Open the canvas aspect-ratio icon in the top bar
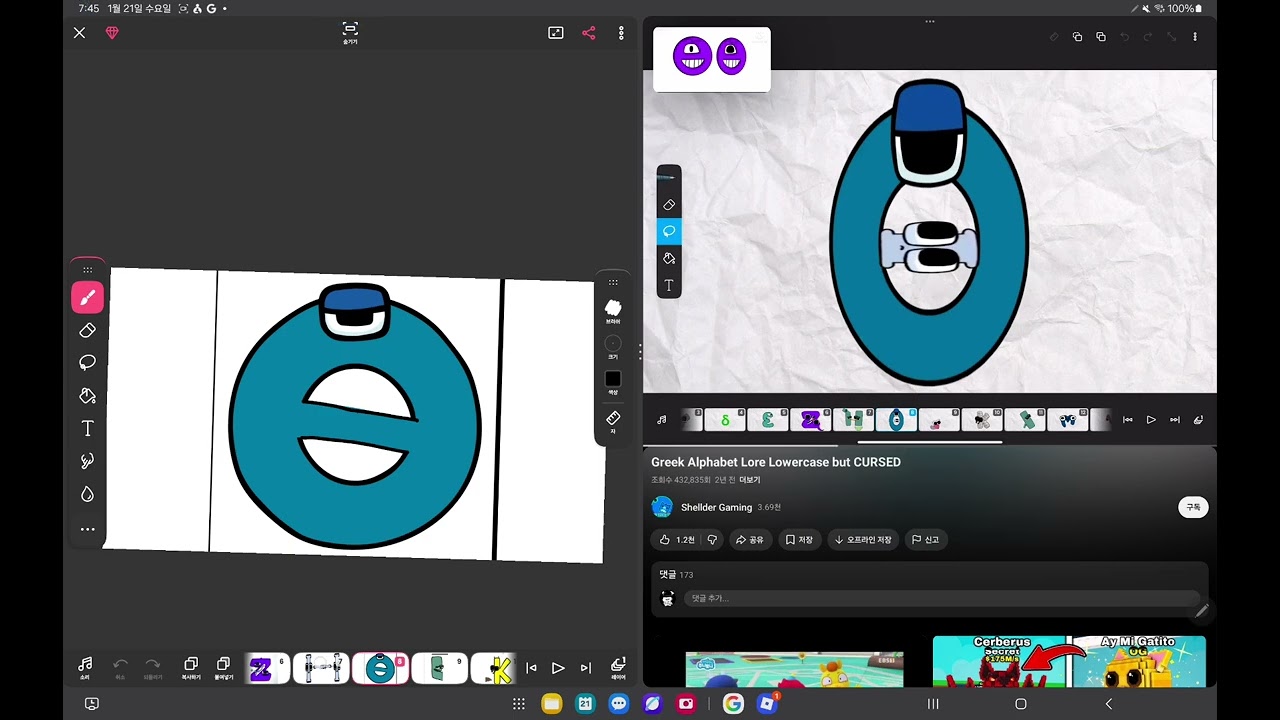1280x720 pixels. point(556,33)
